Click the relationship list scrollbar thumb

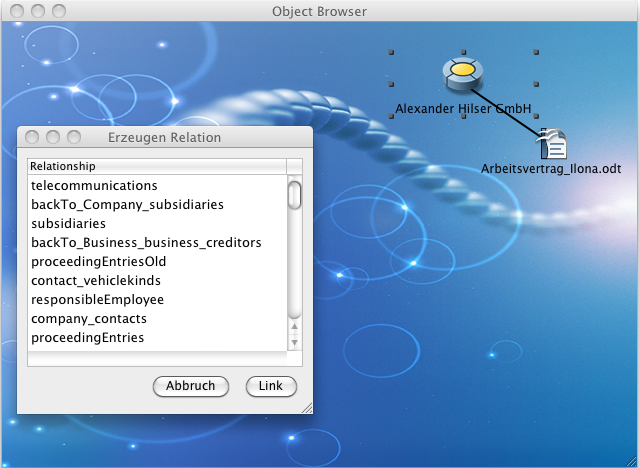coord(294,194)
